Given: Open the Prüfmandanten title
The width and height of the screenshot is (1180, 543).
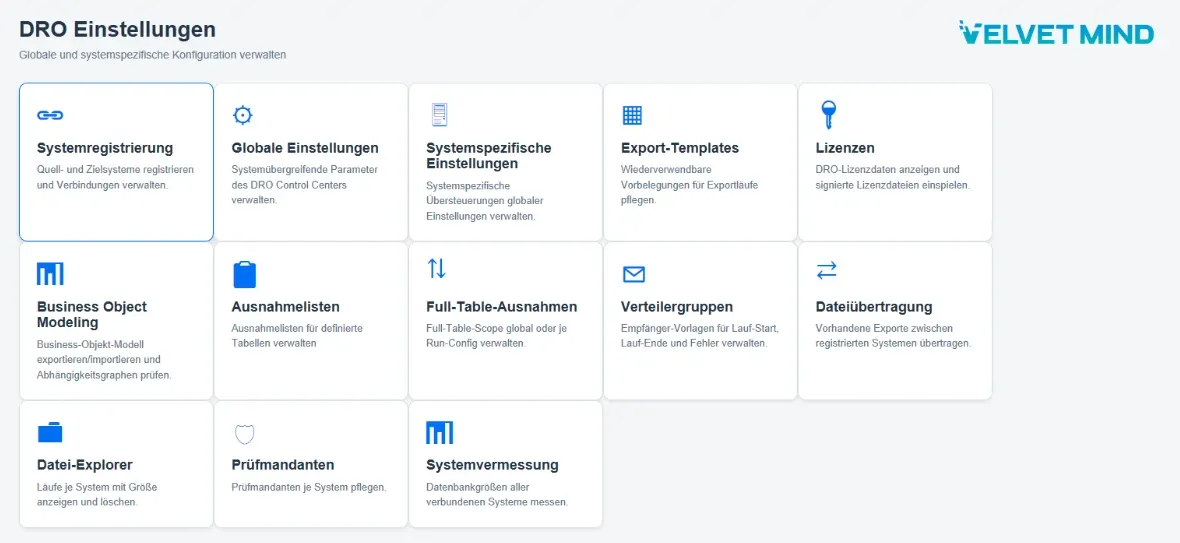Looking at the screenshot, I should pyautogui.click(x=282, y=466).
